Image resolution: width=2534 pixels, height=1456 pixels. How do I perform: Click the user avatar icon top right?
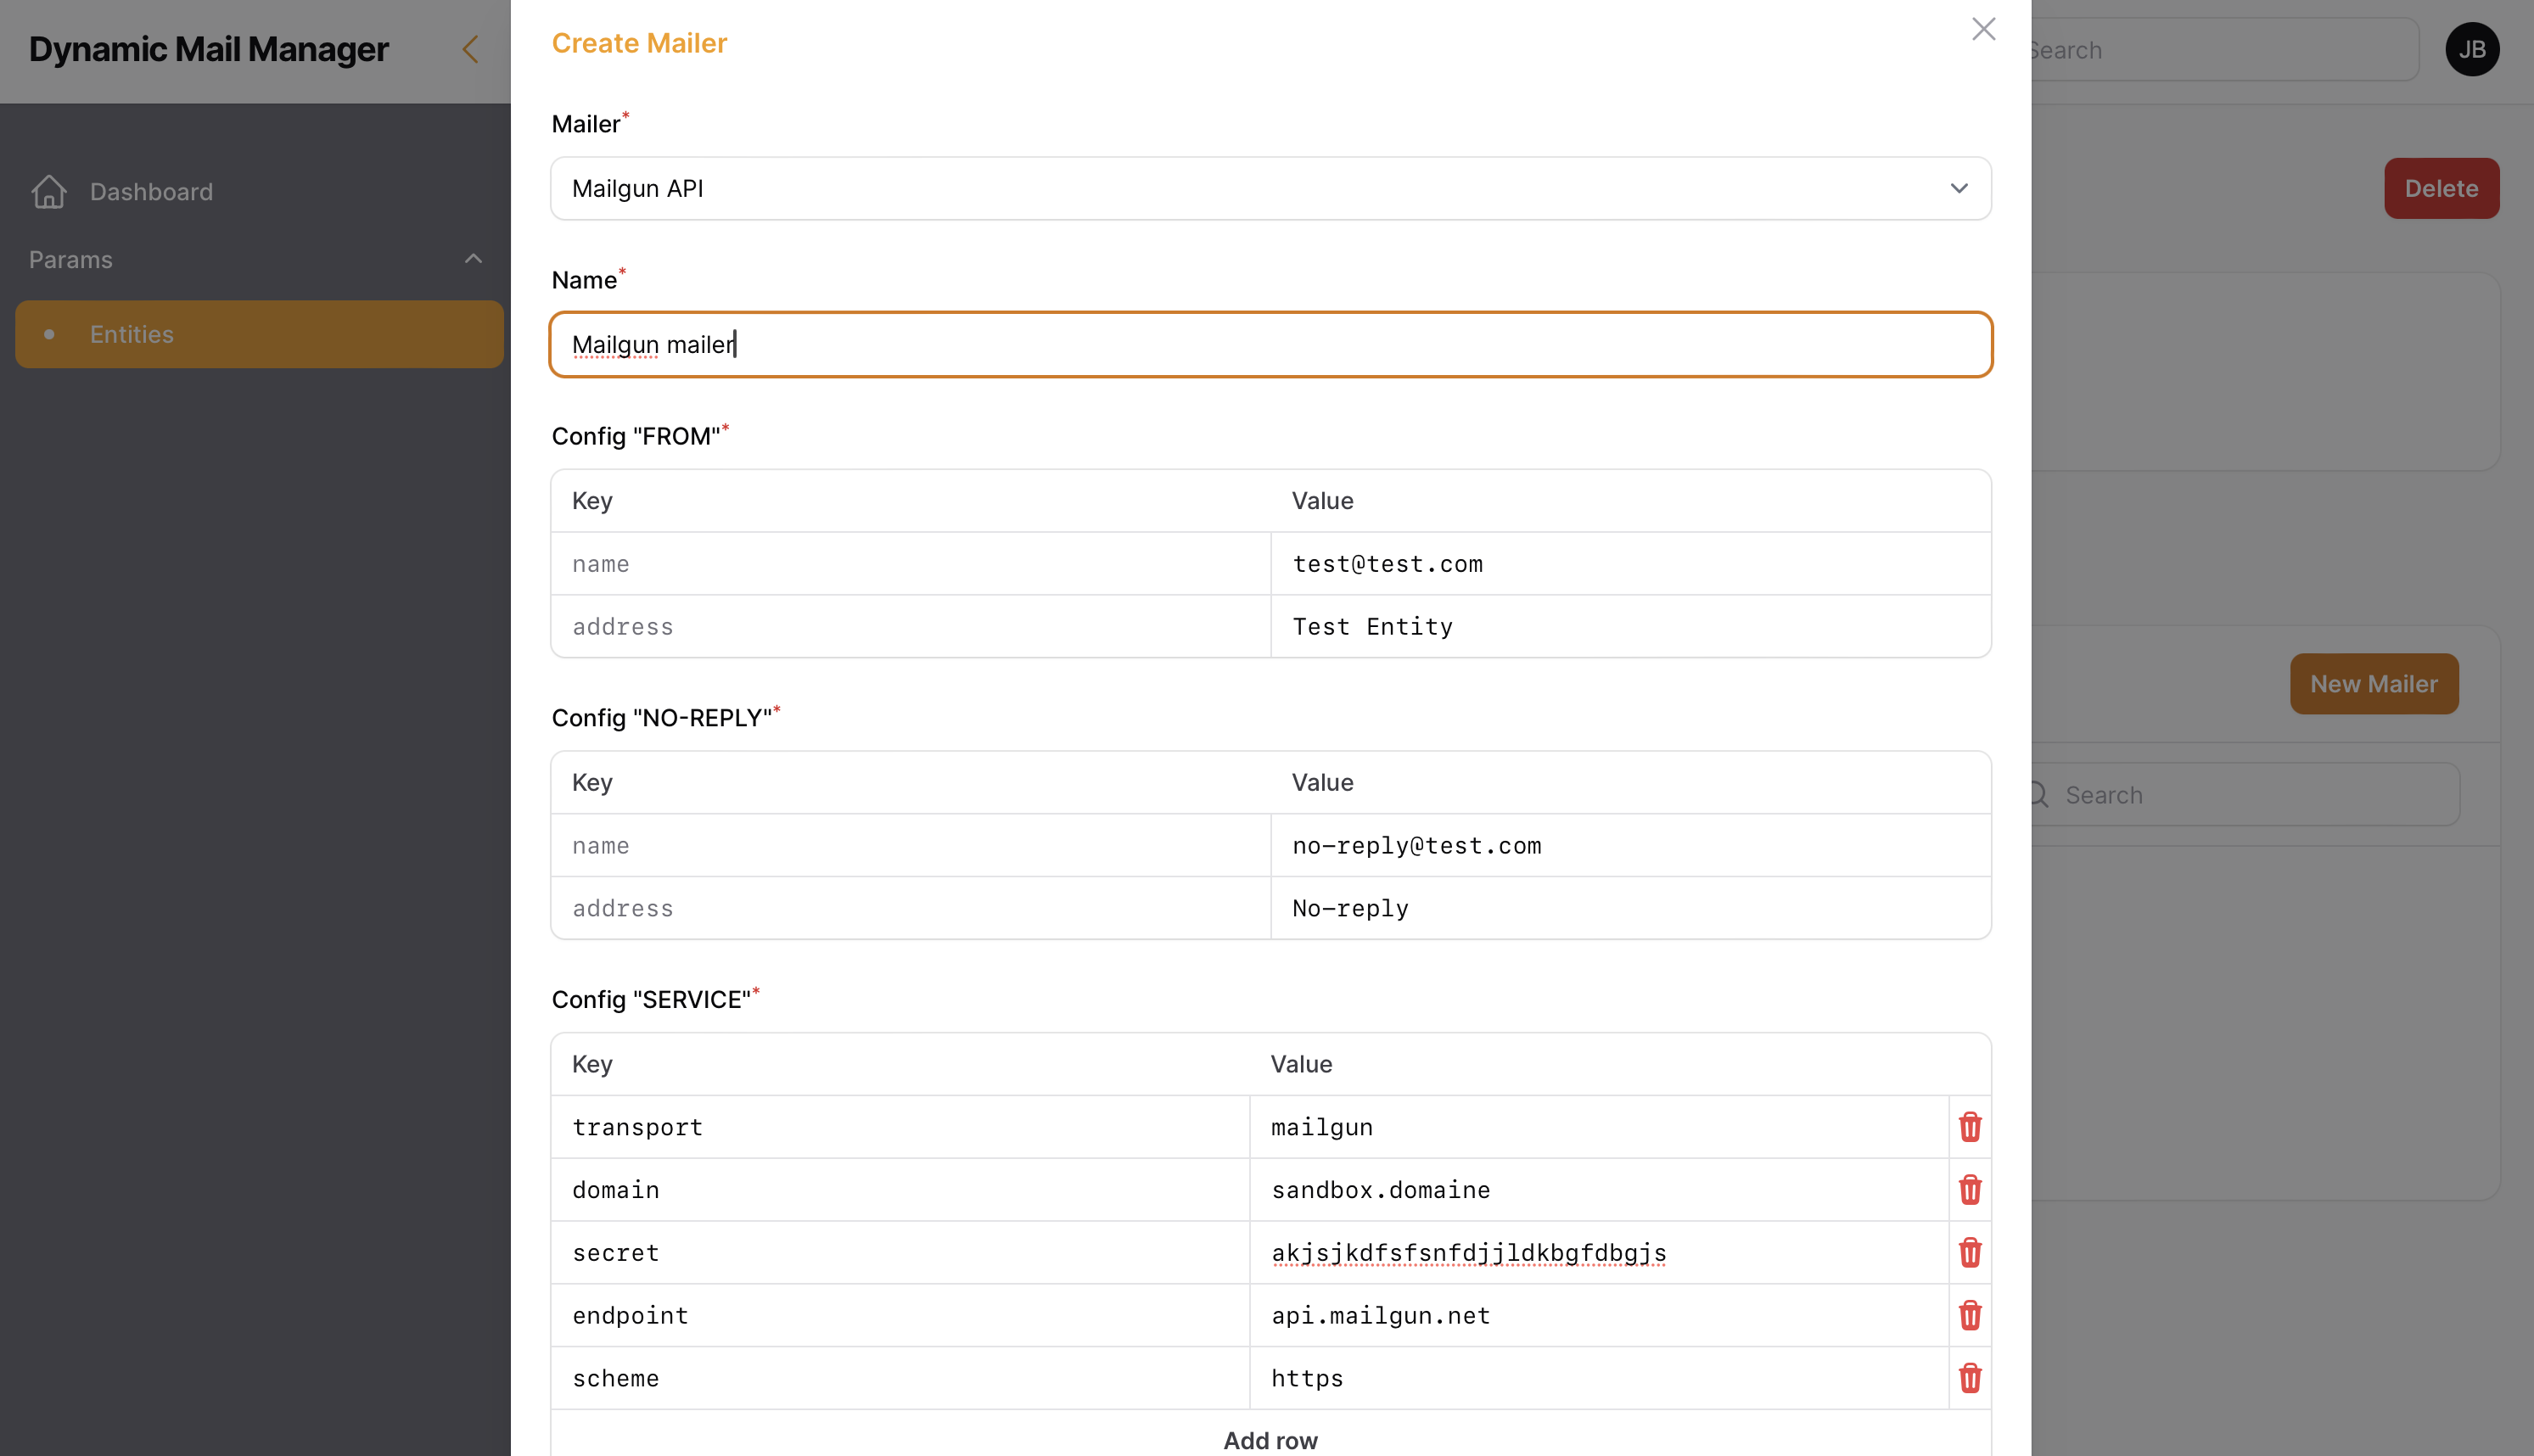coord(2475,47)
